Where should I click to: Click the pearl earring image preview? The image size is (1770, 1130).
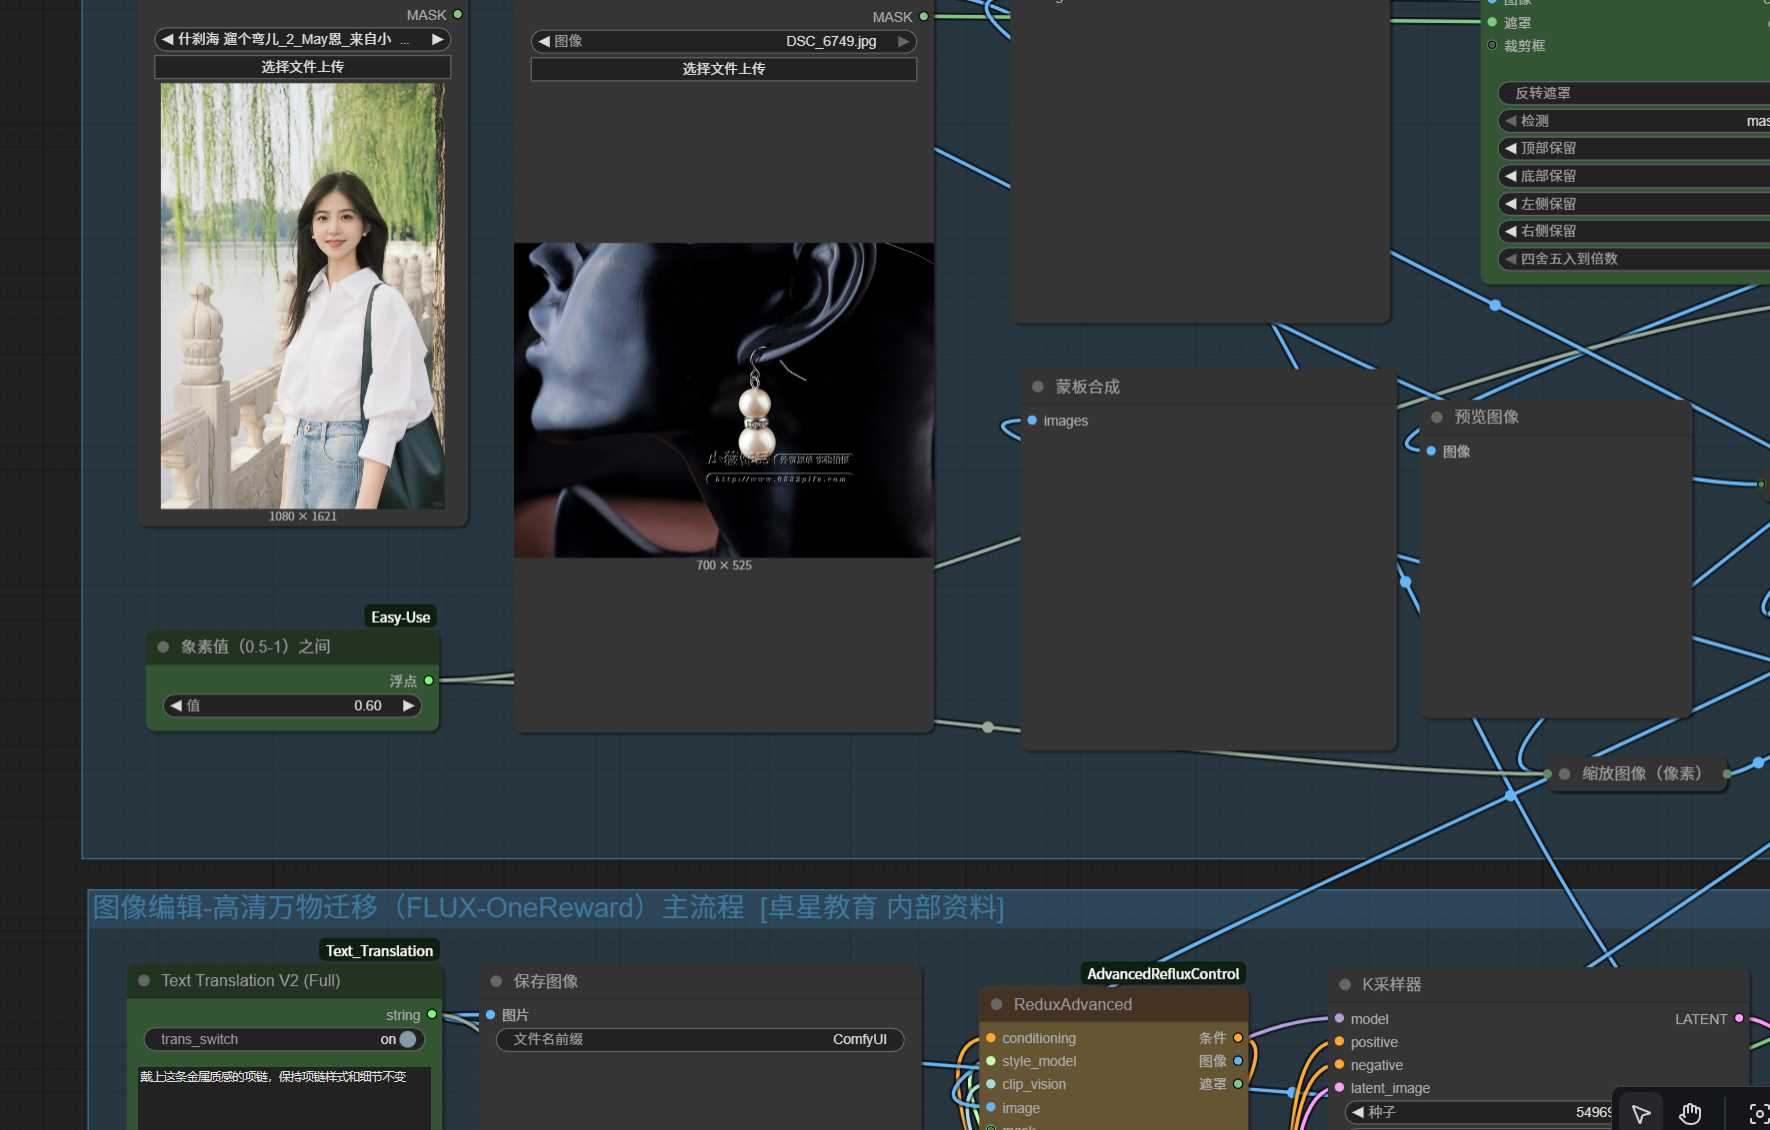click(723, 400)
